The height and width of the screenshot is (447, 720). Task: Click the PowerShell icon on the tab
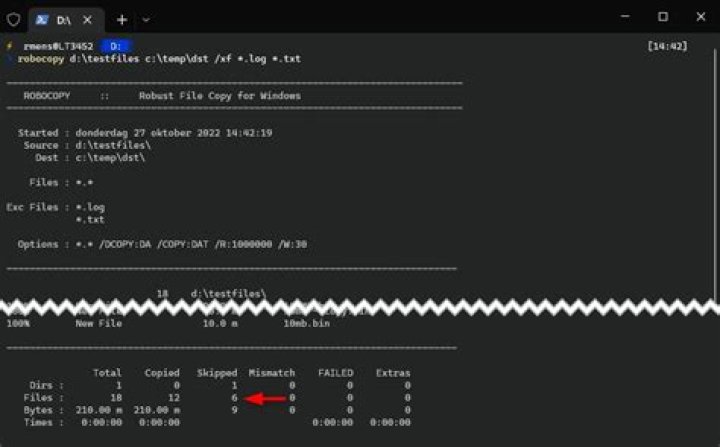point(42,20)
